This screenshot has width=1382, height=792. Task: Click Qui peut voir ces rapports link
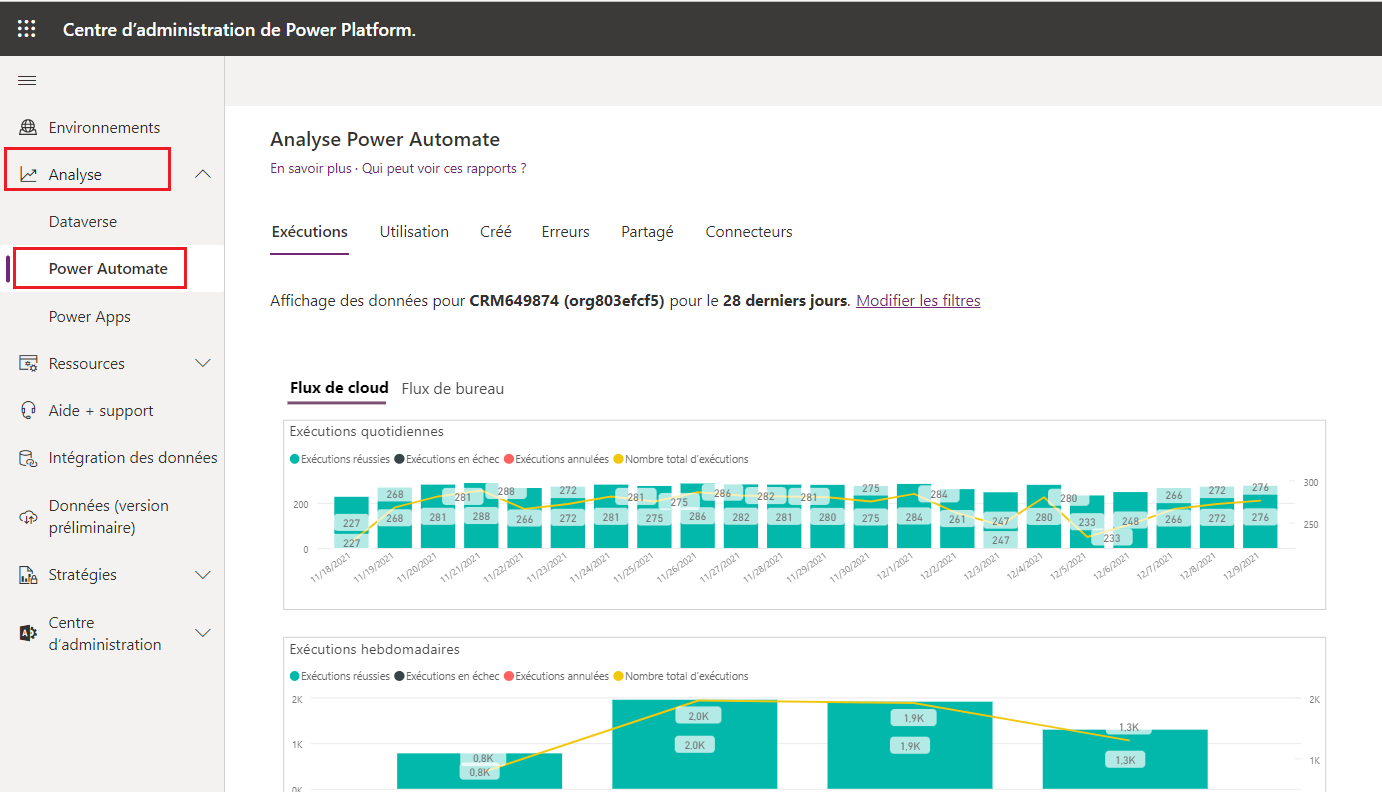pyautogui.click(x=444, y=169)
